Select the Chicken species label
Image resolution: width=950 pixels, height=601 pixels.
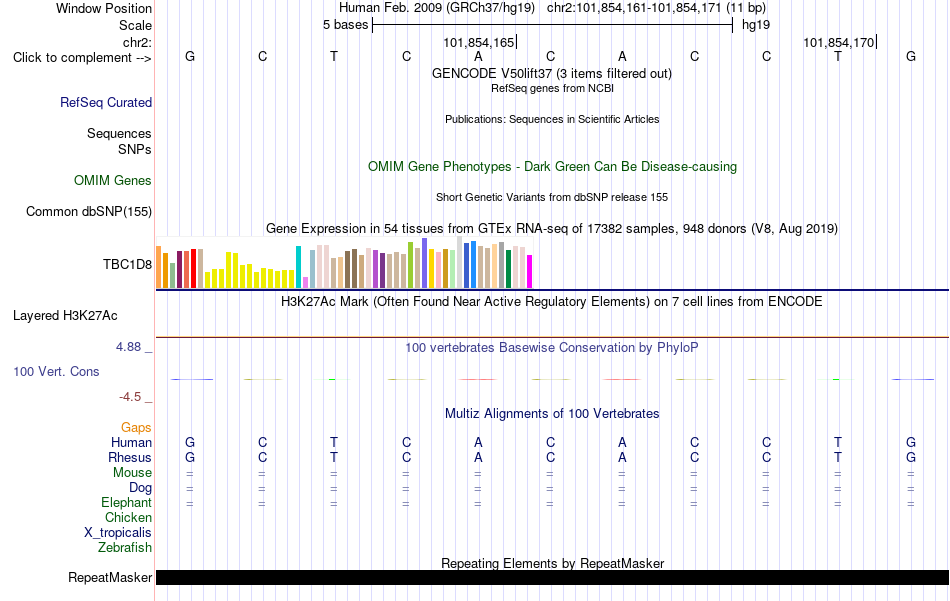(128, 517)
